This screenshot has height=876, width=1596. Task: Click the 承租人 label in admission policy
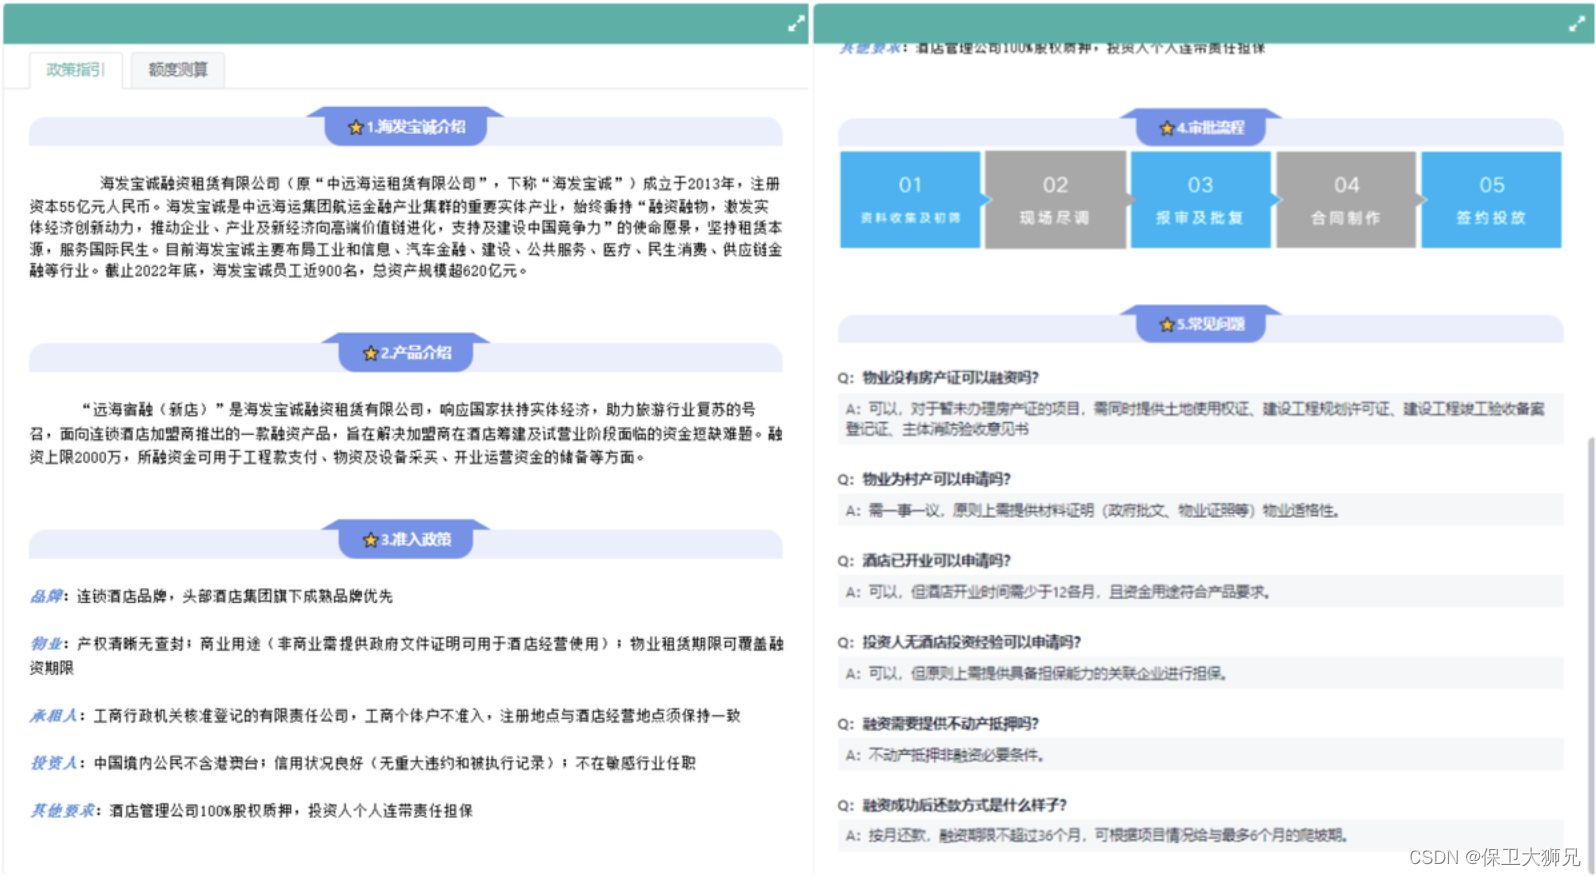coord(54,716)
